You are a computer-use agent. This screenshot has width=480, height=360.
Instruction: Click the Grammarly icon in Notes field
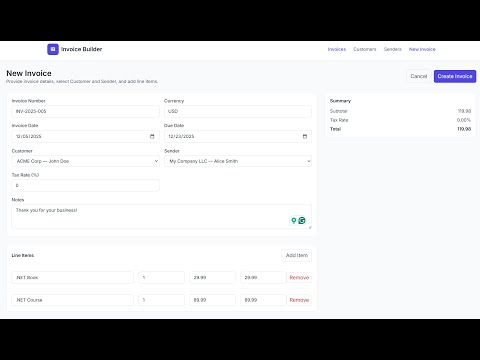click(x=302, y=220)
